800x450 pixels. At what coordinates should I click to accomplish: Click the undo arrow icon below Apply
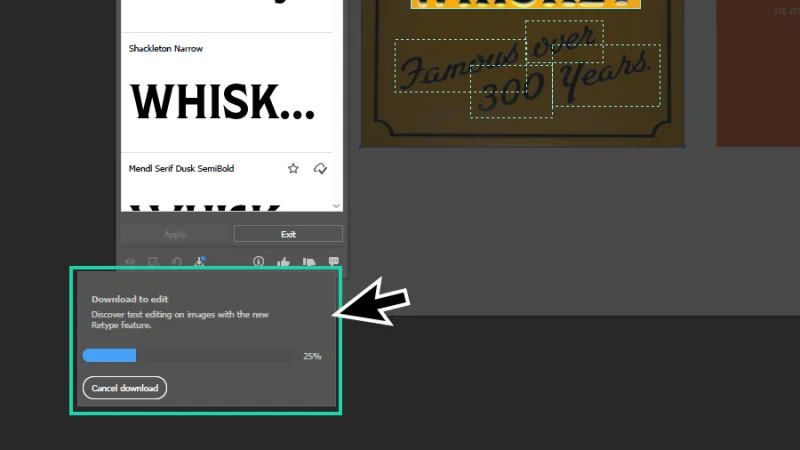click(176, 262)
